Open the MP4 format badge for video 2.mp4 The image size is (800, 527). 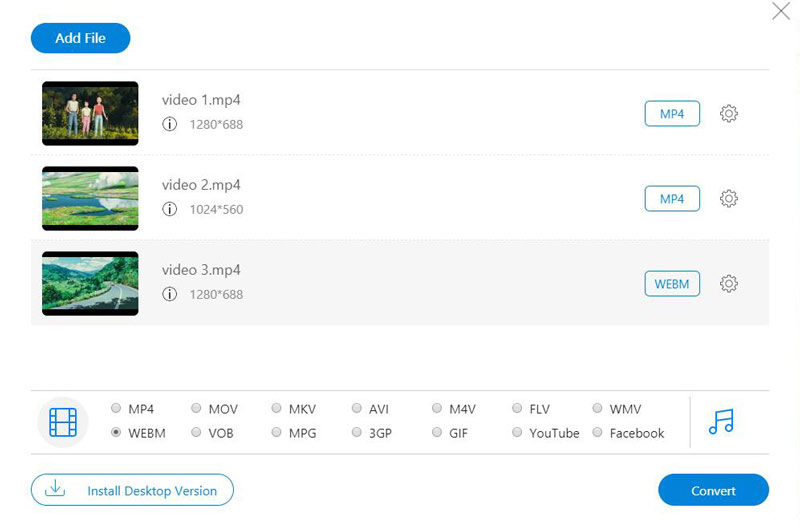672,199
